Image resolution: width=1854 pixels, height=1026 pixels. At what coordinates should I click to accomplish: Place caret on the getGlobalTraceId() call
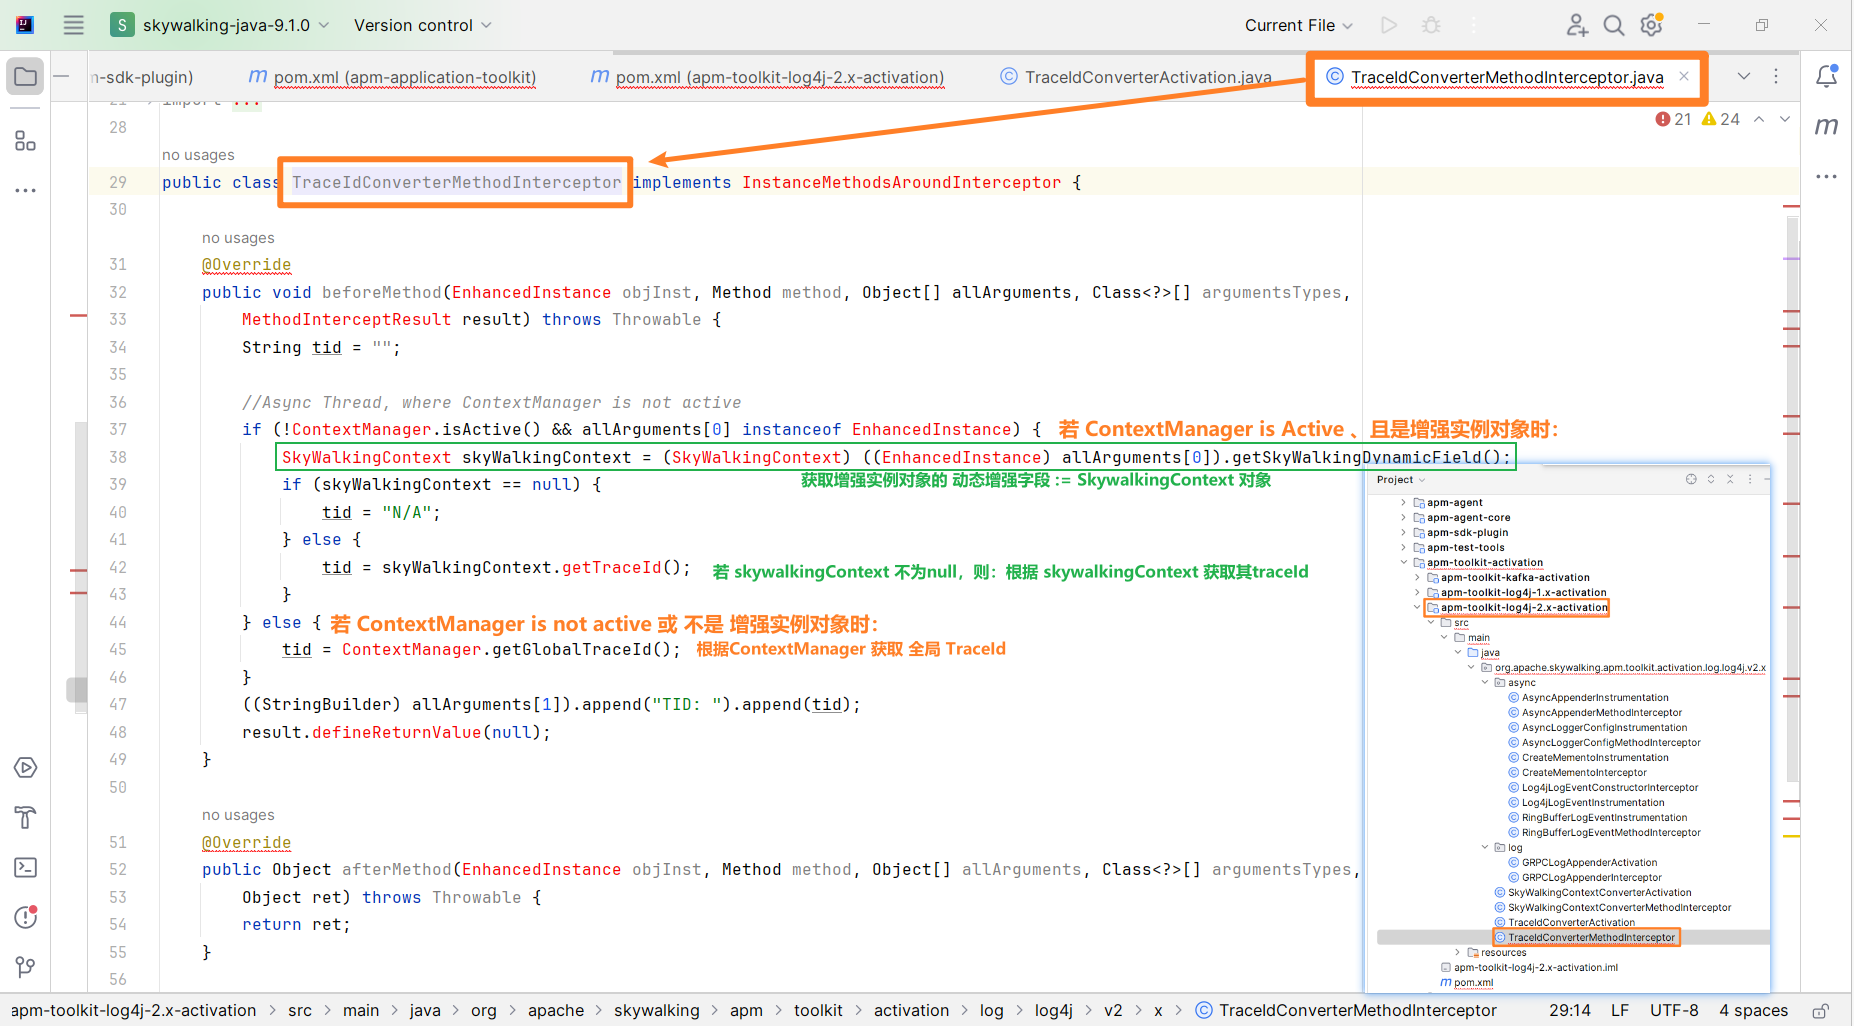(x=581, y=649)
